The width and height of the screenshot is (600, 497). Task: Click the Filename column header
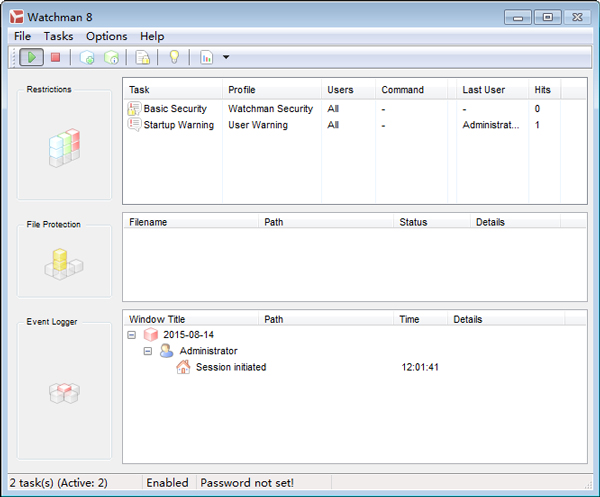click(x=191, y=222)
